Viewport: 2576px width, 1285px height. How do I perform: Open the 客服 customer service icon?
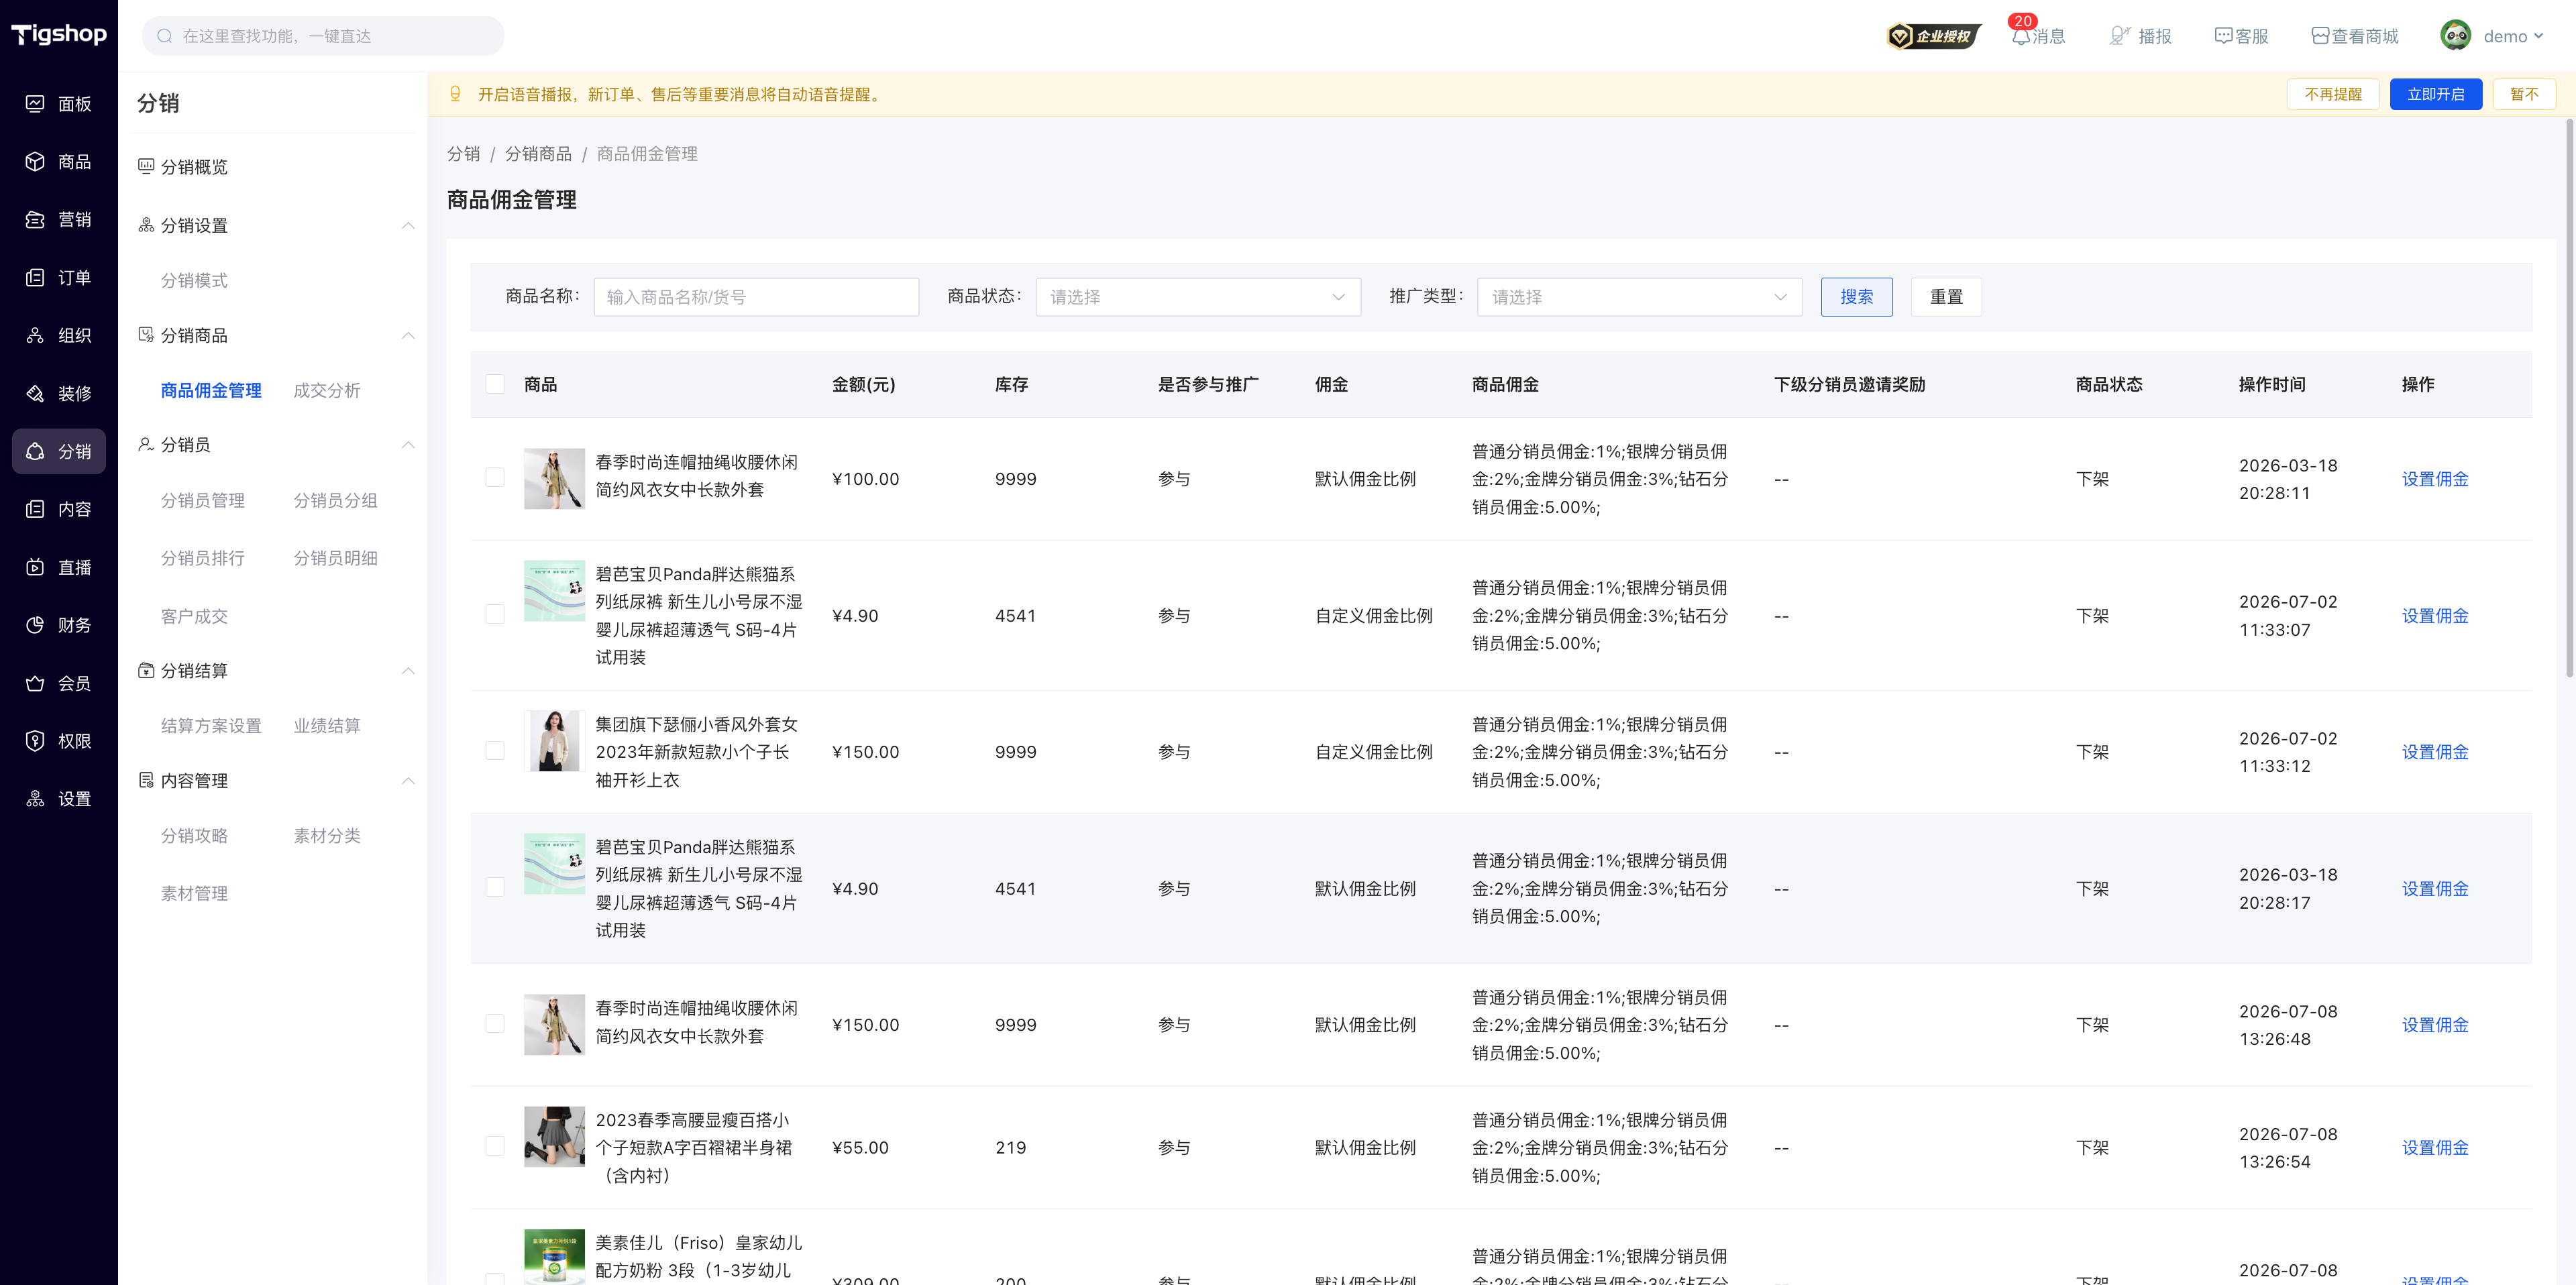[x=2223, y=36]
